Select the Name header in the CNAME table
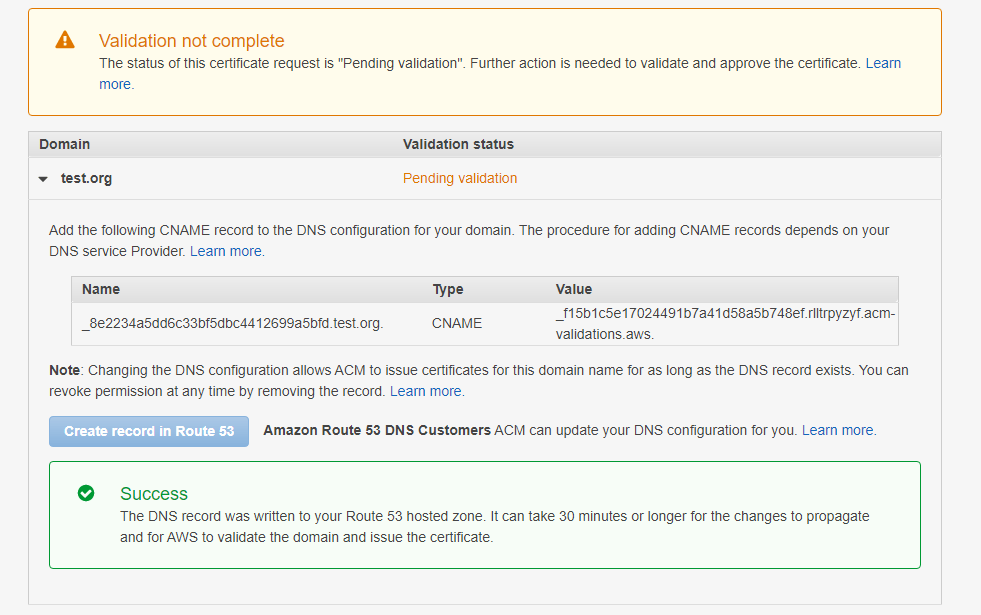Image resolution: width=981 pixels, height=615 pixels. pos(101,289)
